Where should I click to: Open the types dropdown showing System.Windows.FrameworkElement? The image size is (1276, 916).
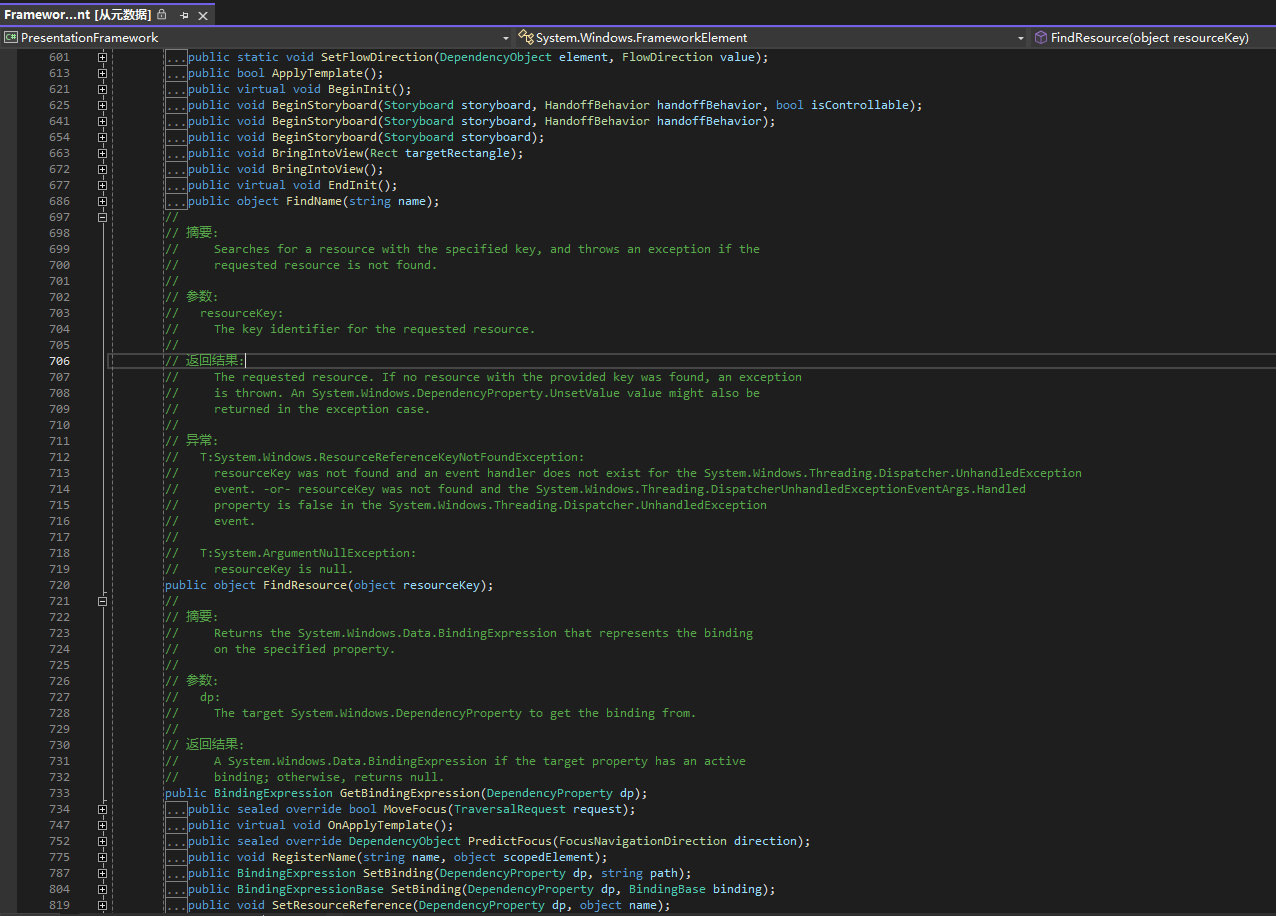point(1020,37)
